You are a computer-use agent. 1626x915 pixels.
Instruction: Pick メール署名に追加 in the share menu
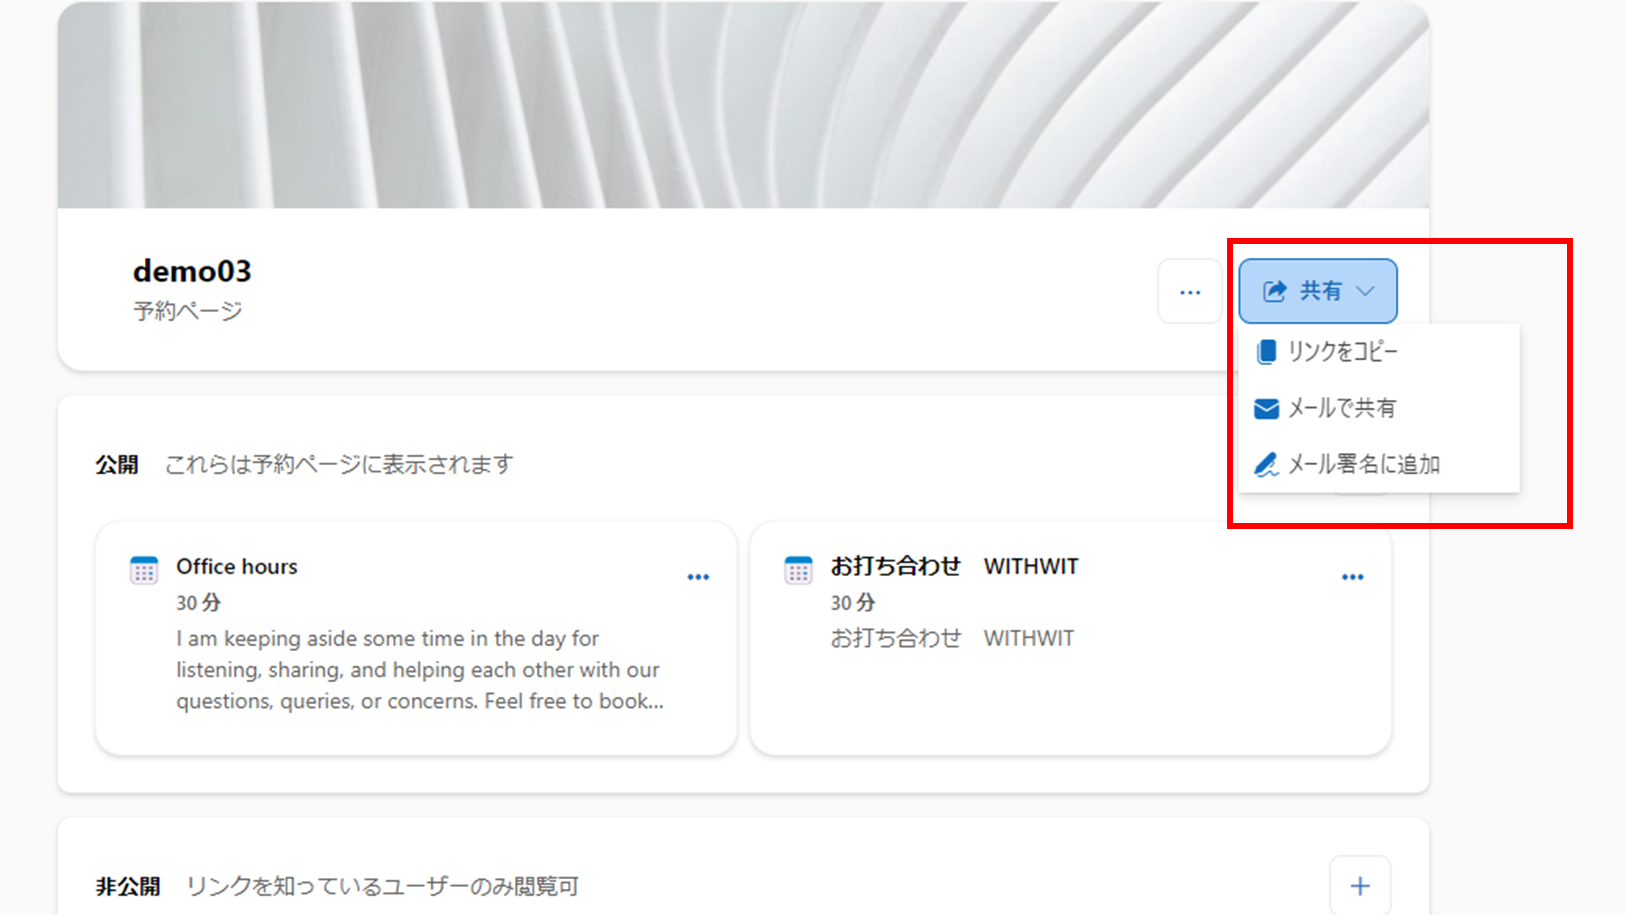[x=1363, y=464]
